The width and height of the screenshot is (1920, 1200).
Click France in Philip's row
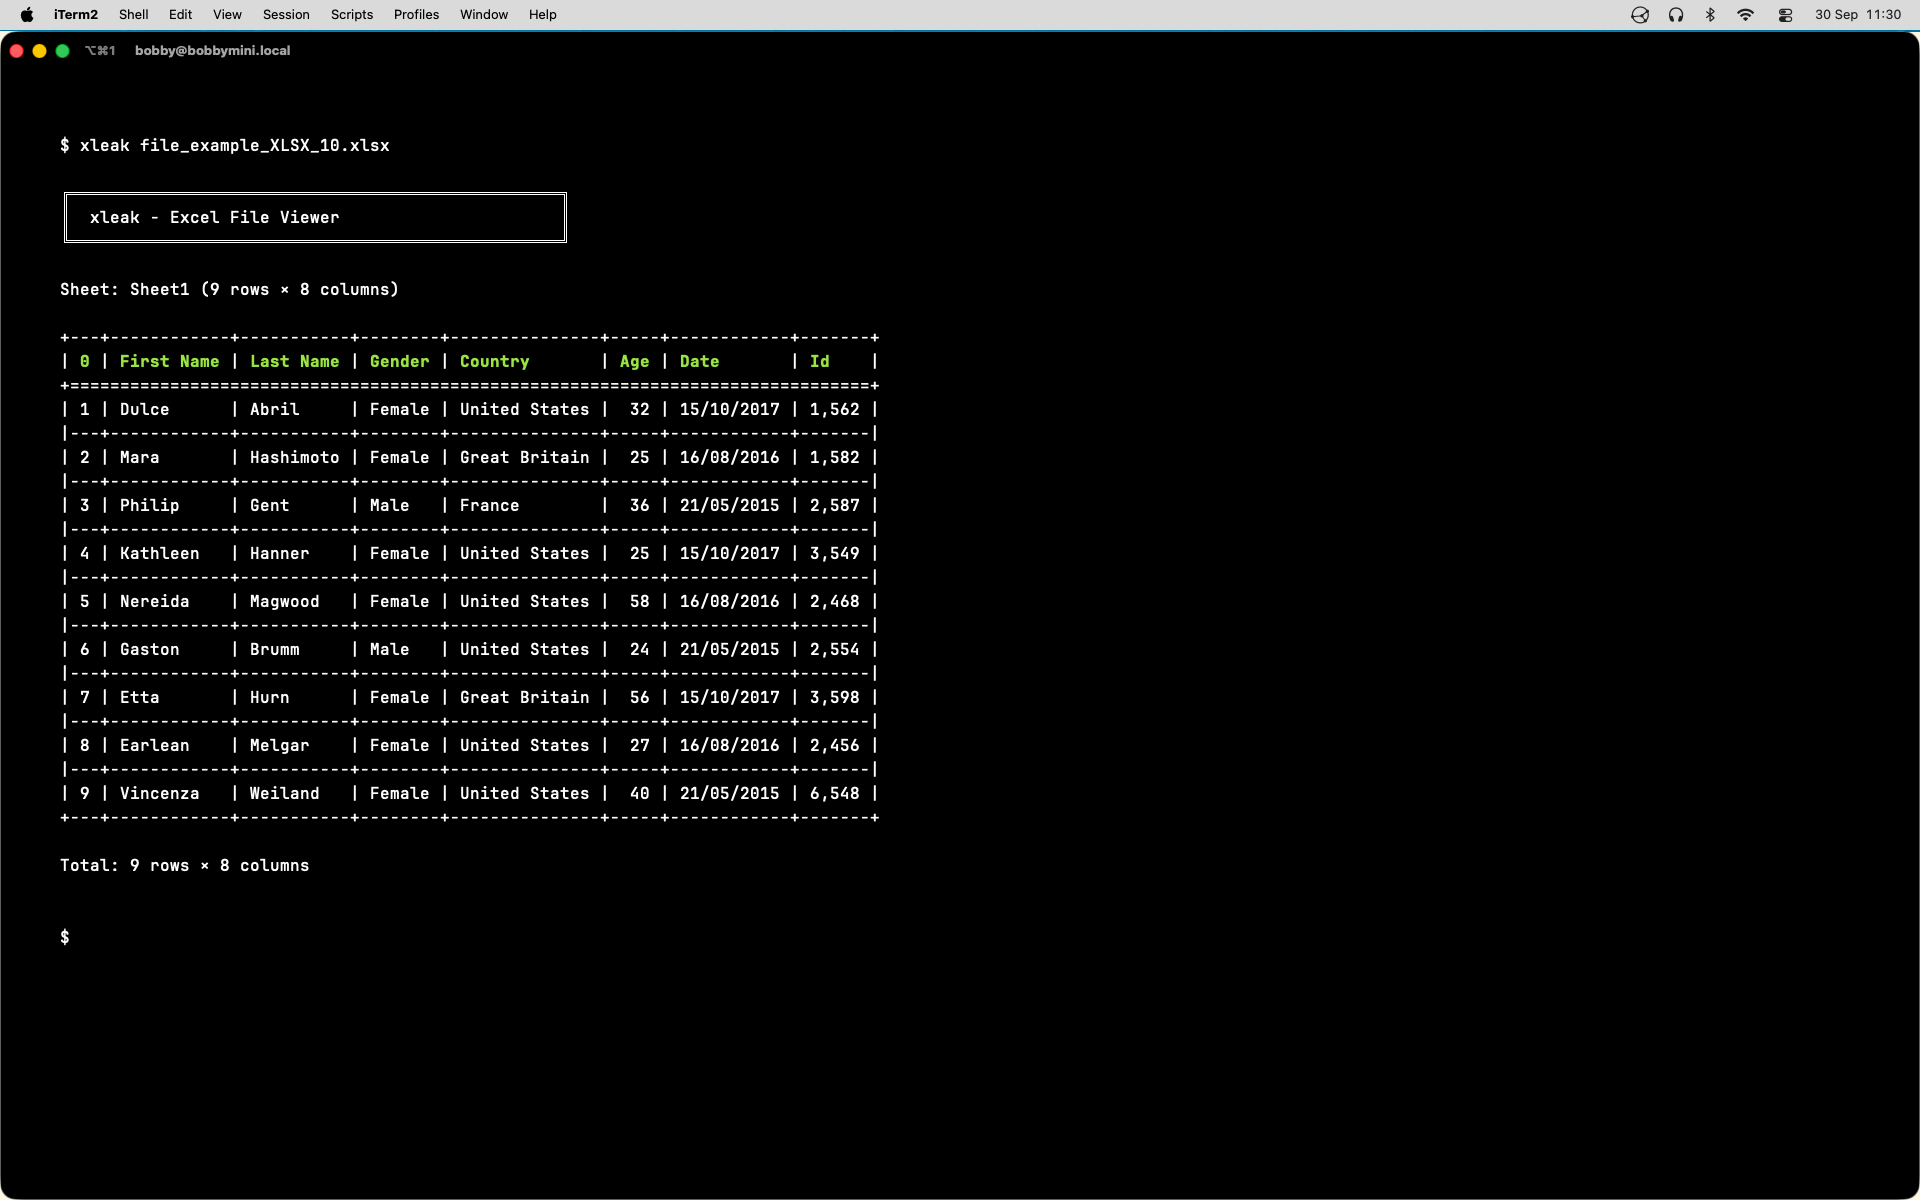point(490,506)
